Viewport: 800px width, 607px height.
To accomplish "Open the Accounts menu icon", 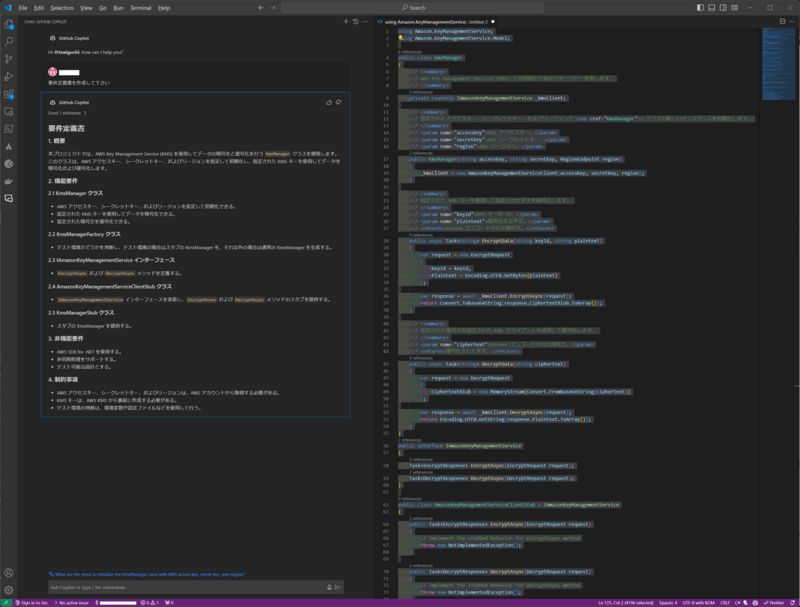I will point(9,573).
